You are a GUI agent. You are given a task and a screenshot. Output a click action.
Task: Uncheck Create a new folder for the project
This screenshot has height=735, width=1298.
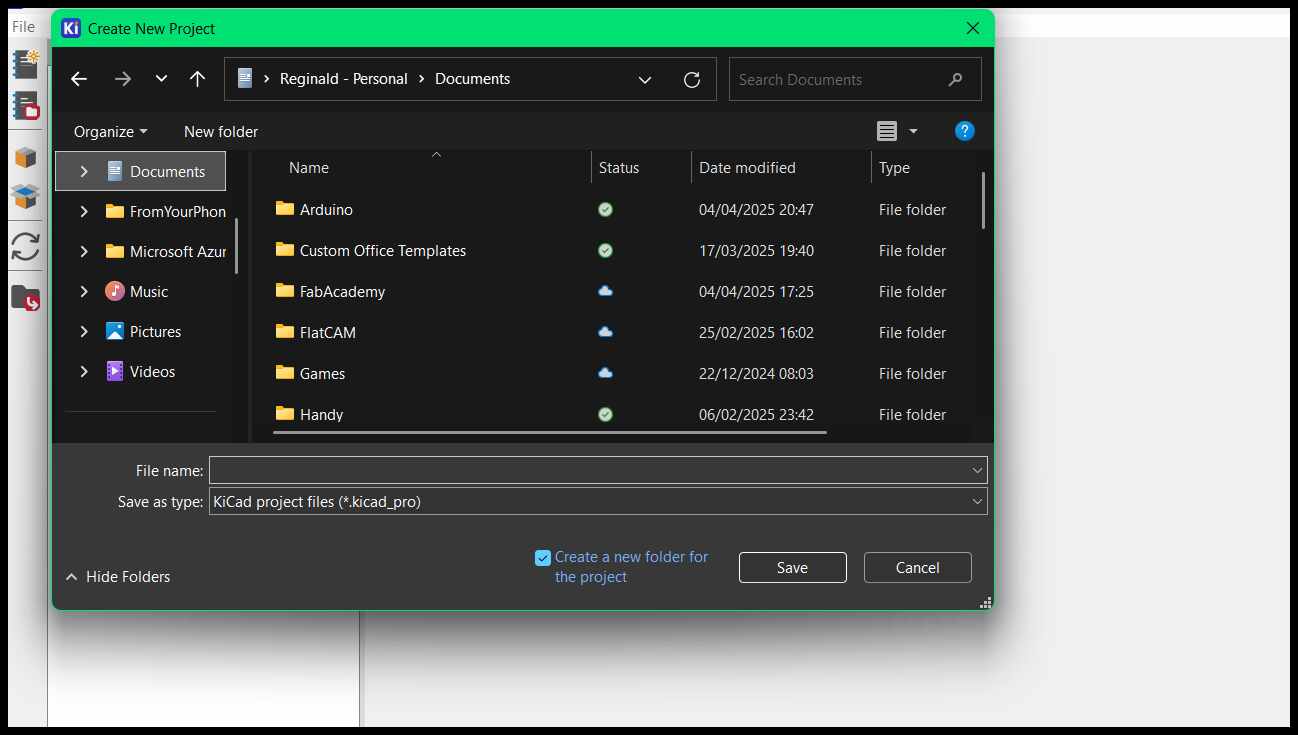543,558
